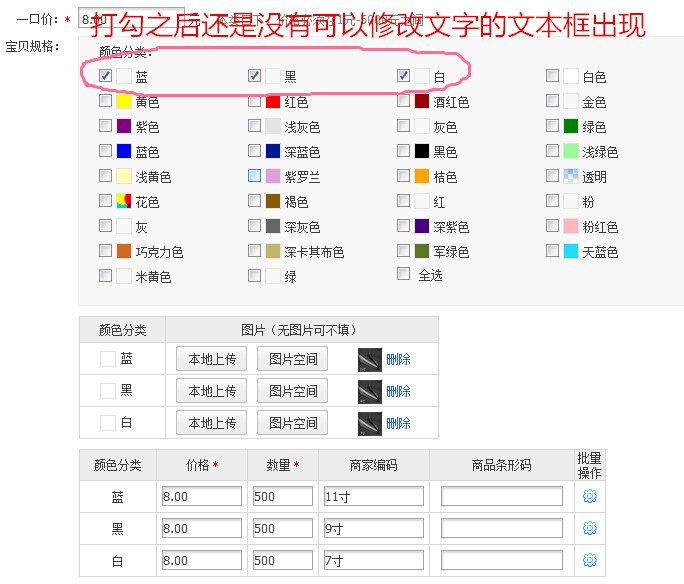The width and height of the screenshot is (684, 584).
Task: Click the checkered 透明 swatch icon
Action: click(x=571, y=176)
